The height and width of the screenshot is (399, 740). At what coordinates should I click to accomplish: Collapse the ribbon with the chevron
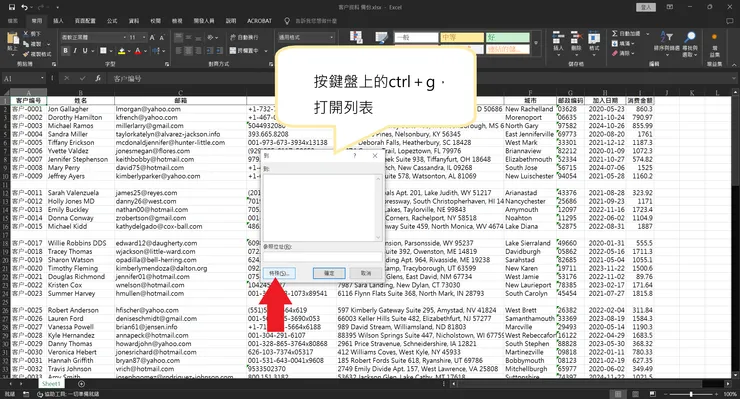click(734, 65)
